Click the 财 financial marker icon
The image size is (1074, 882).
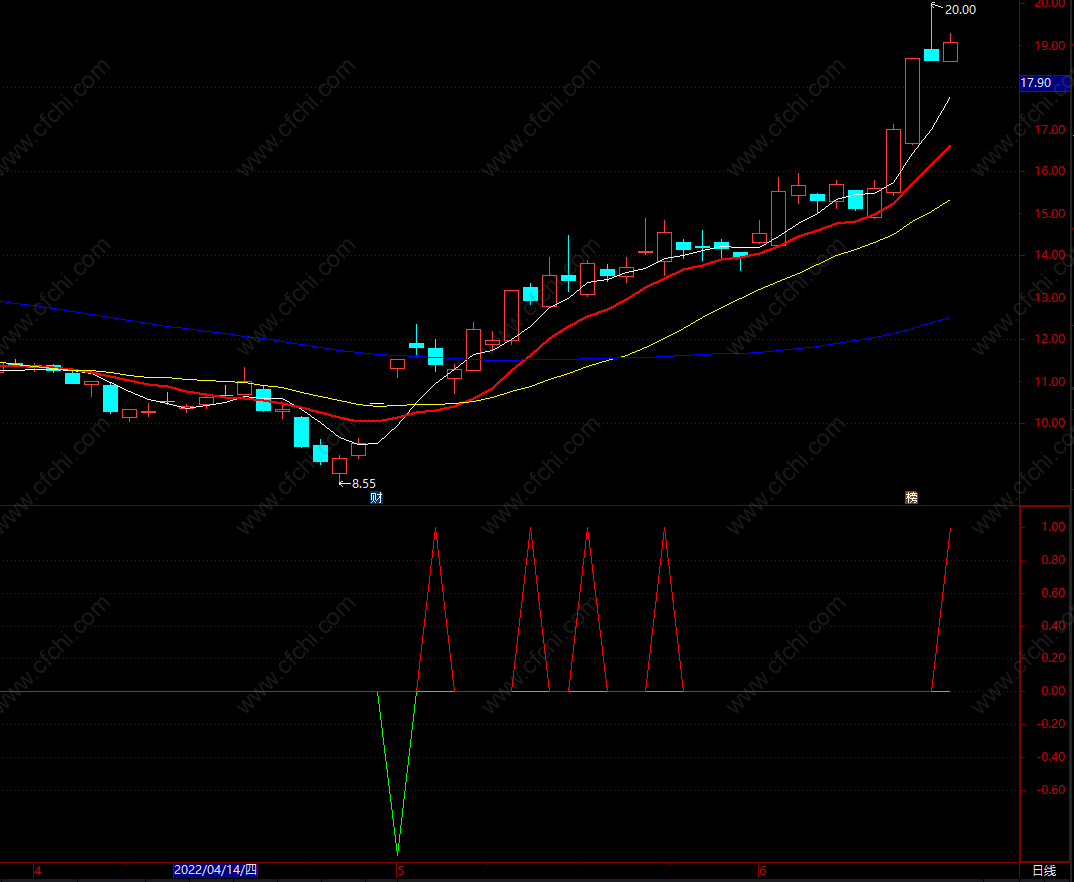(x=376, y=498)
